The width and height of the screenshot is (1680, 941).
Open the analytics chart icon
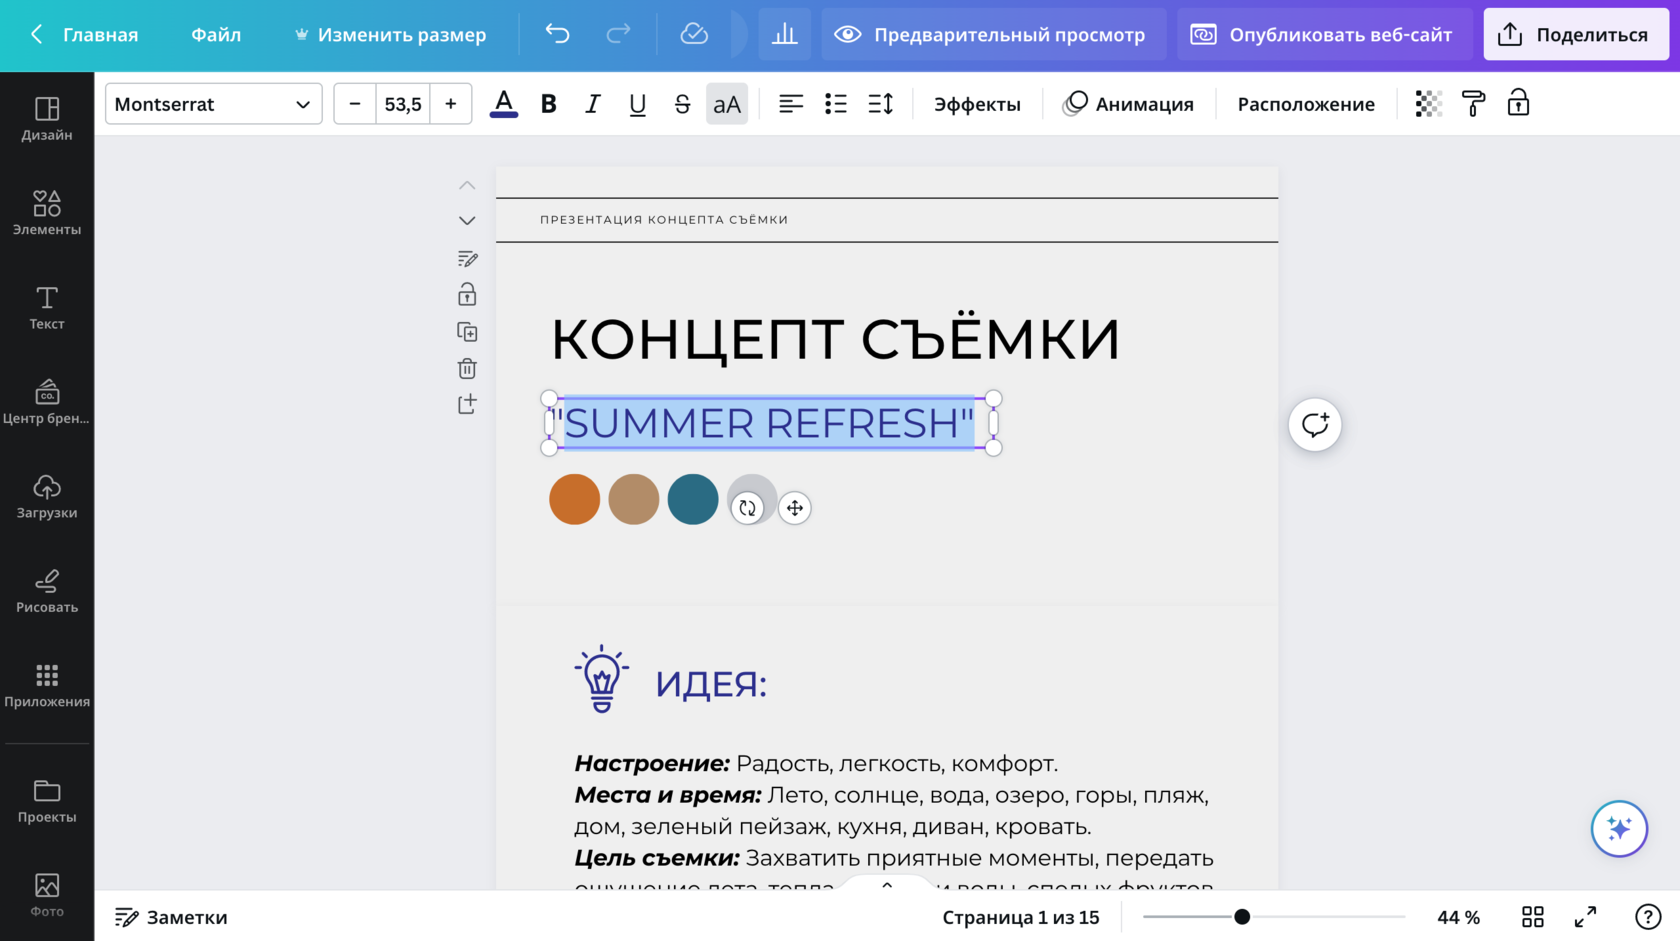pos(785,35)
